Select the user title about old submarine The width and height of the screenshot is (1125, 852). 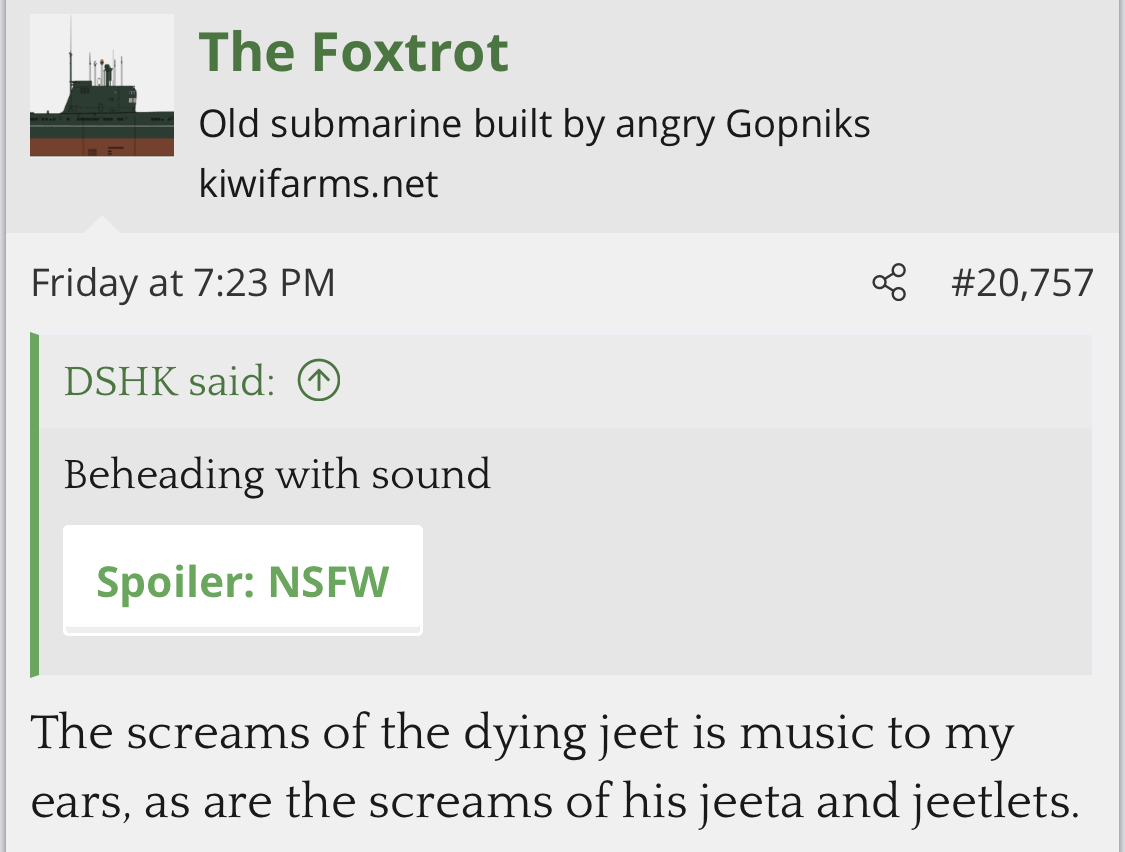[x=535, y=124]
